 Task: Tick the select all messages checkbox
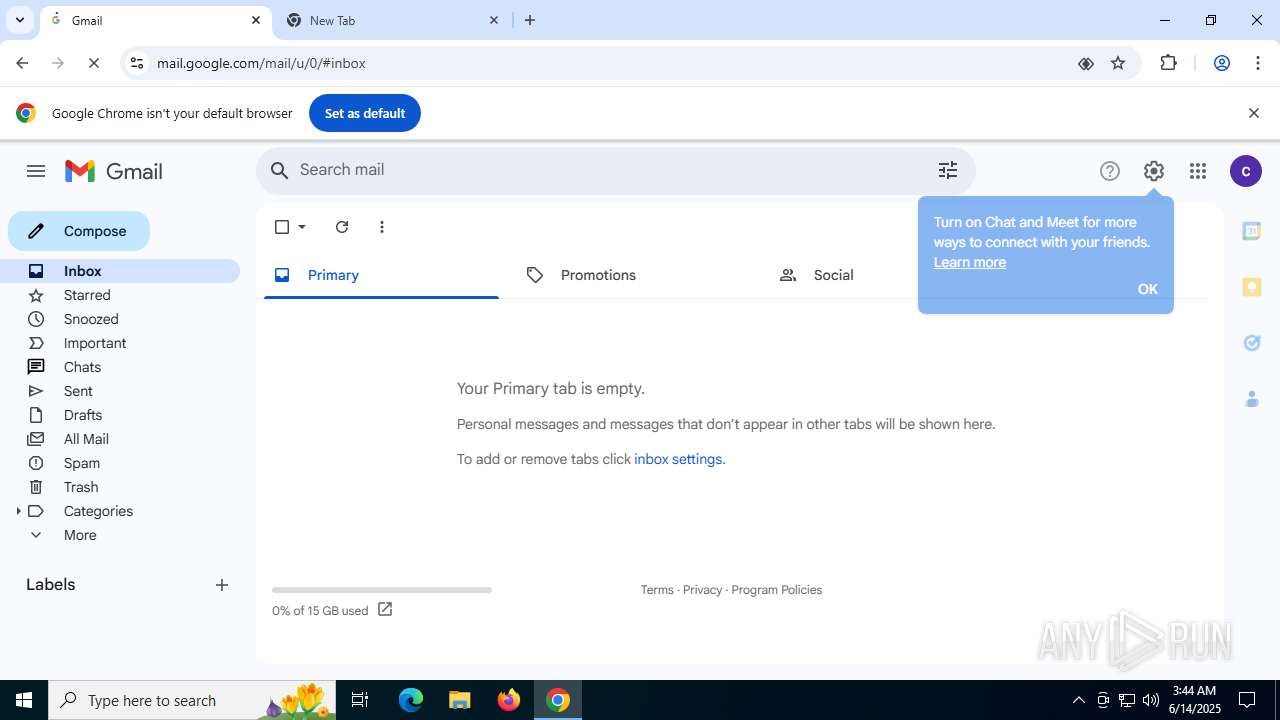tap(282, 227)
